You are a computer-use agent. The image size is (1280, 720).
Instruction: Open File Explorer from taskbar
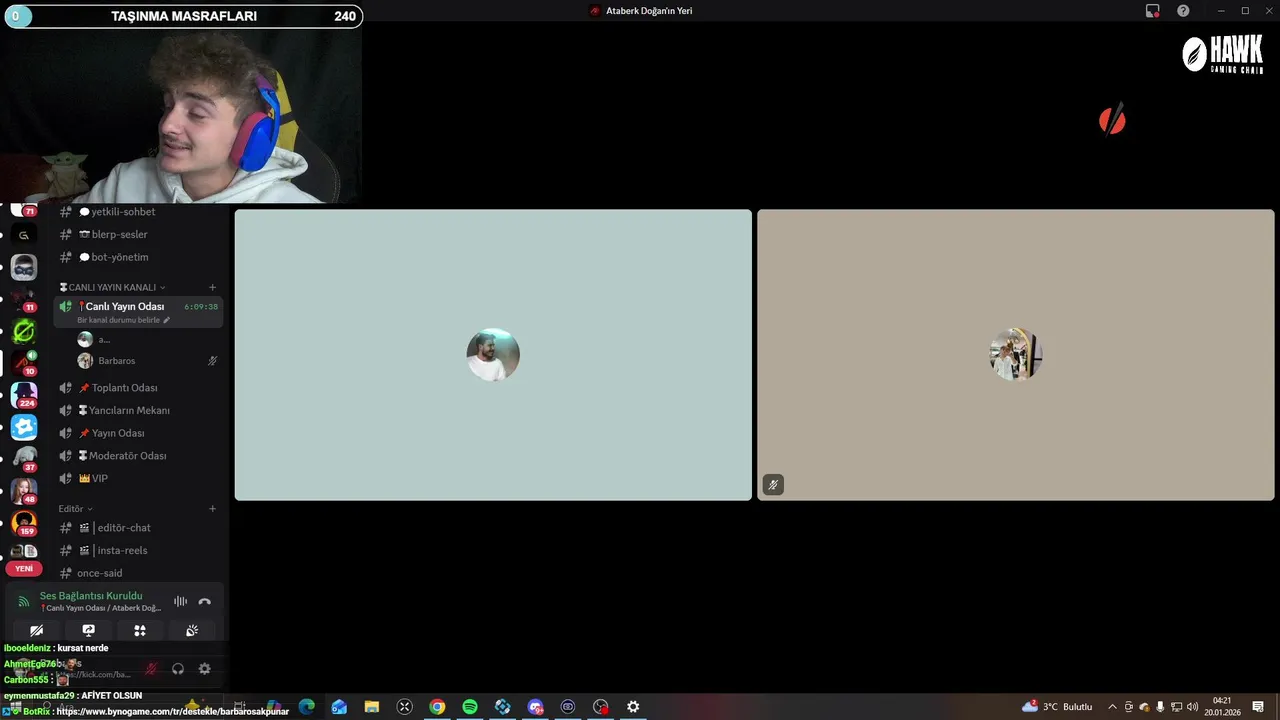372,707
